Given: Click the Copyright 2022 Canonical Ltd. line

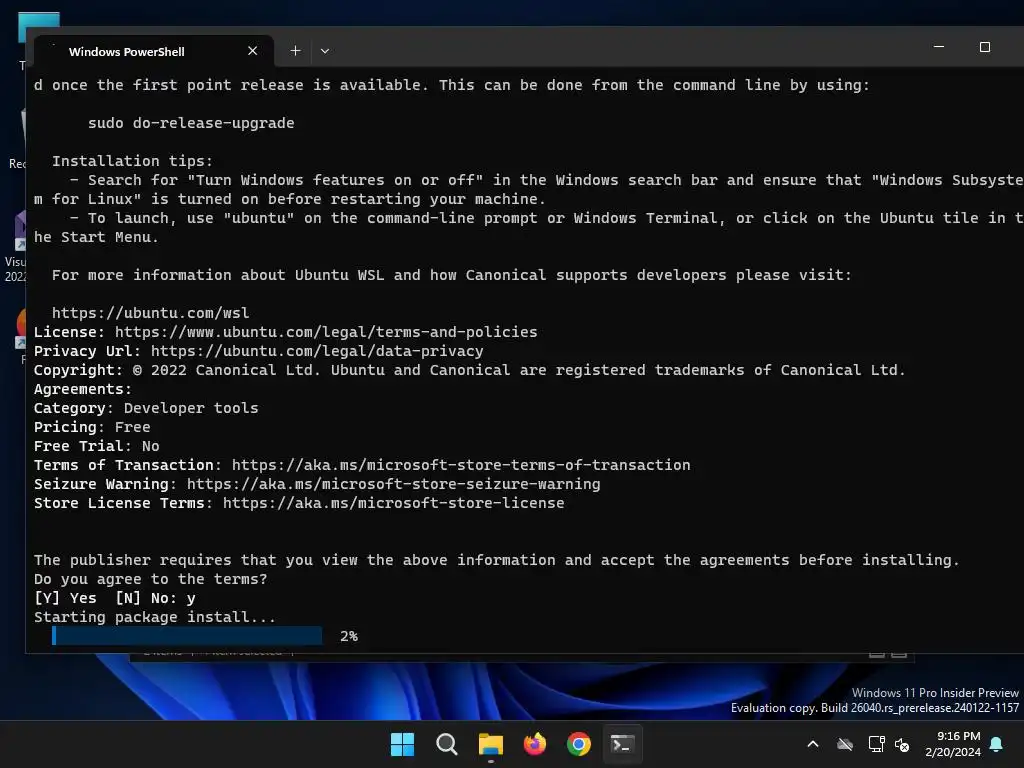Looking at the screenshot, I should coord(470,370).
